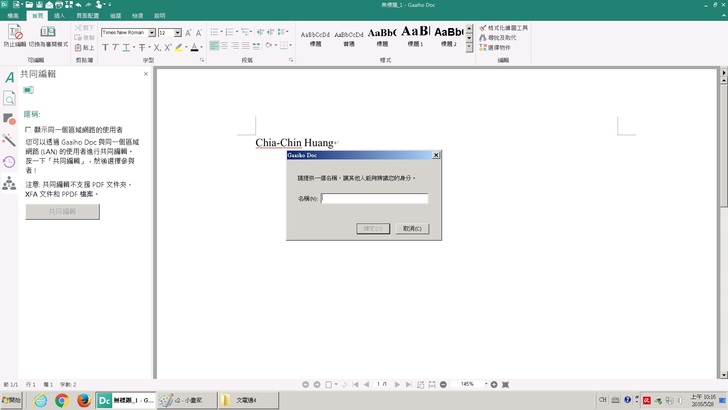This screenshot has height=410, width=728.
Task: Click the Cancel (取消) button in dialog
Action: point(412,228)
